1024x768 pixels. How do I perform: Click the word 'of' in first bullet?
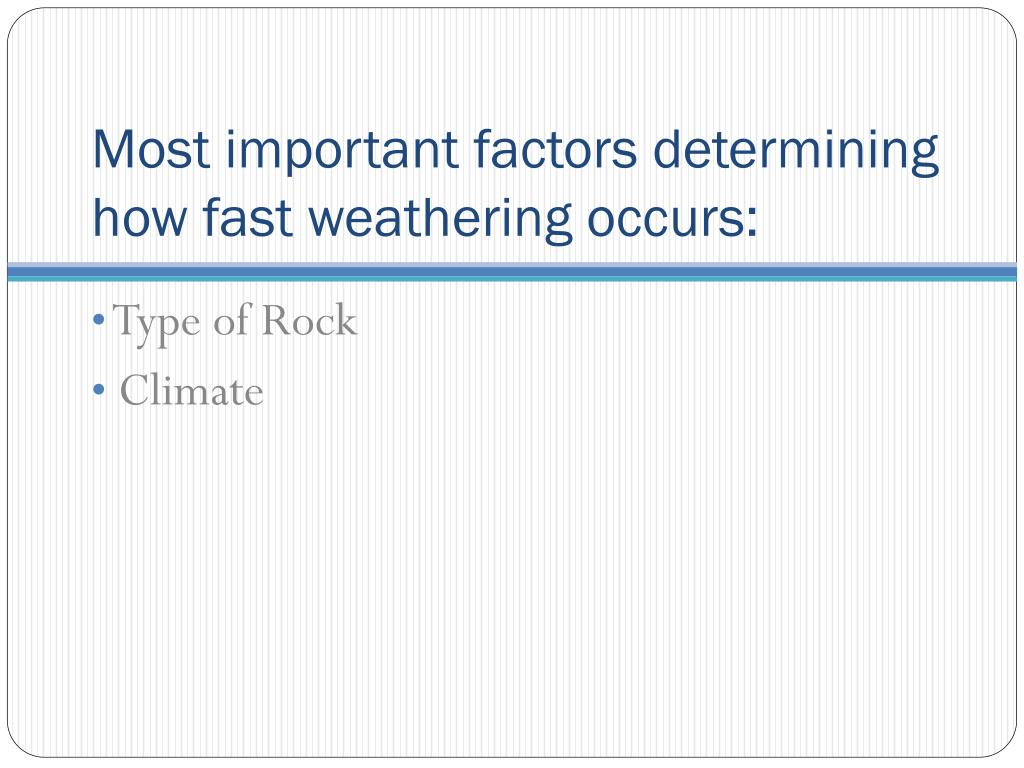click(232, 320)
